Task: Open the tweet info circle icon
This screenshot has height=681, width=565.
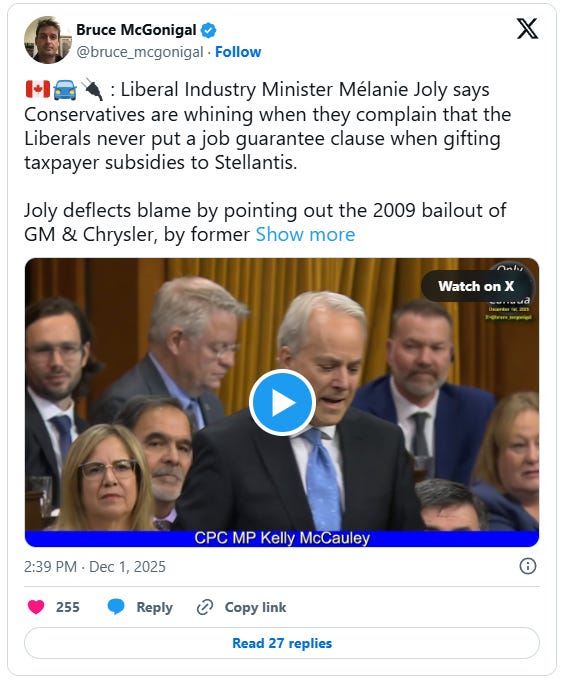Action: click(x=528, y=566)
